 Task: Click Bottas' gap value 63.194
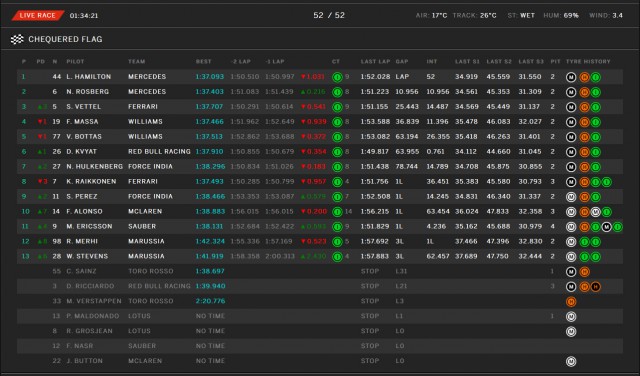[407, 137]
